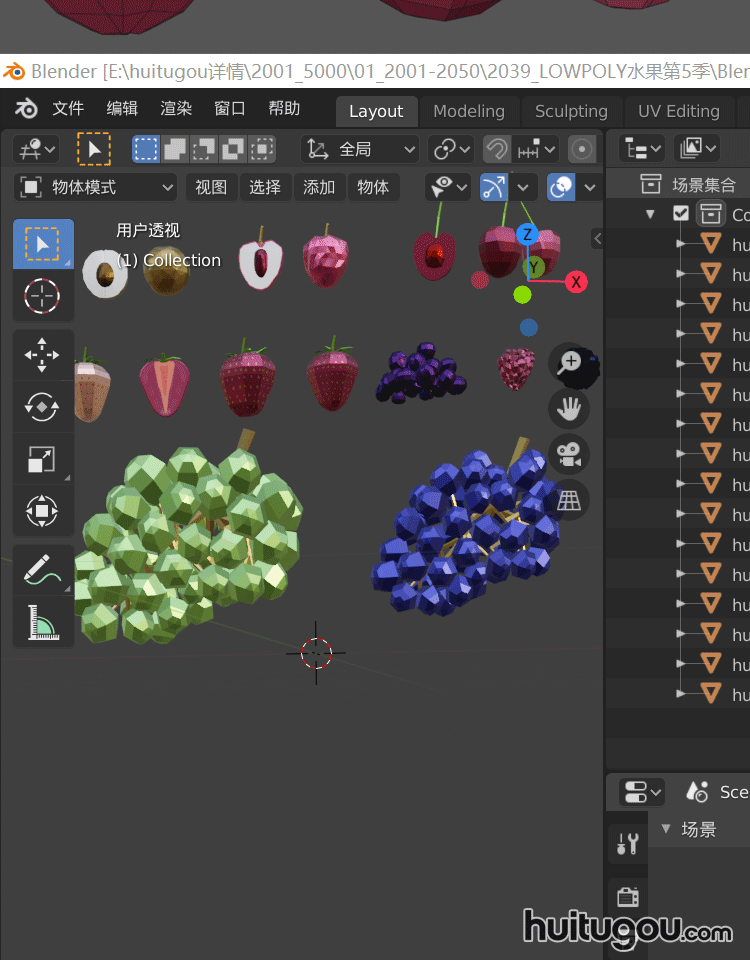
Task: Click the red X axis gizmo handle
Action: coord(577,282)
